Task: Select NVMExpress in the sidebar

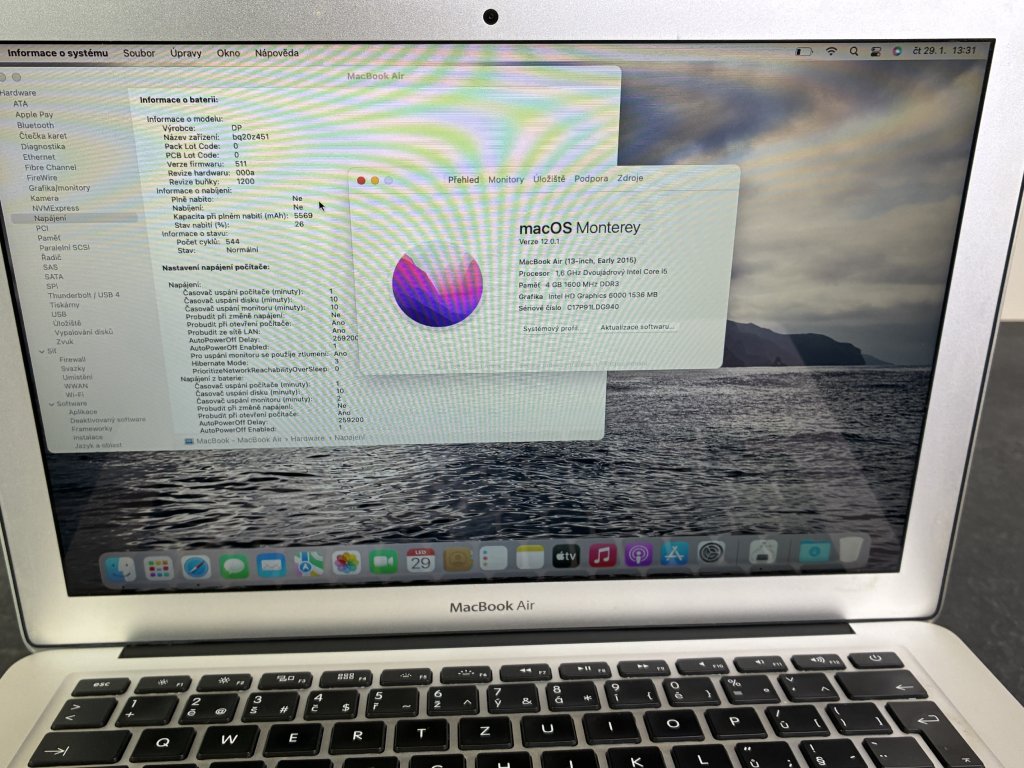Action: pos(56,208)
